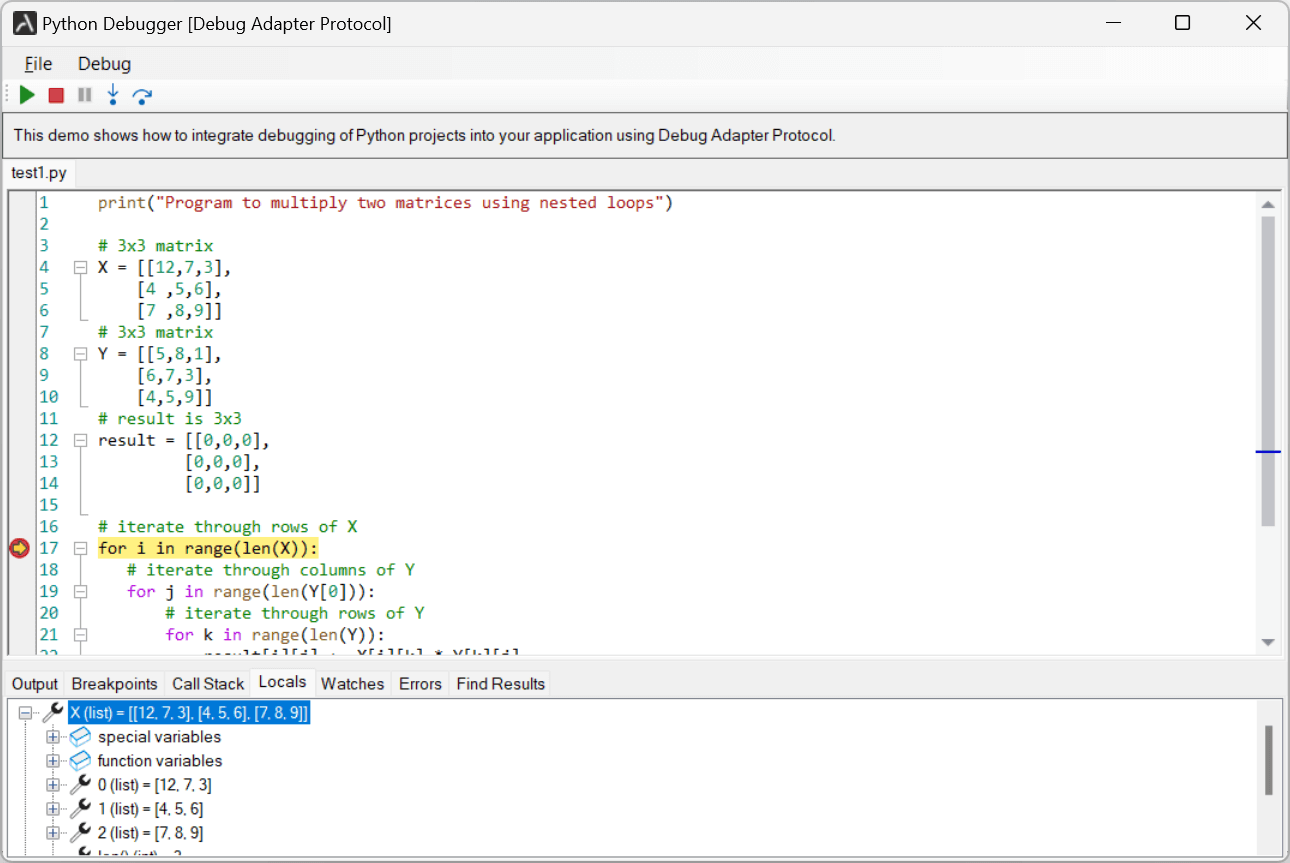
Task: Select the 0 (list) = [12, 7, 3] row
Action: click(154, 785)
